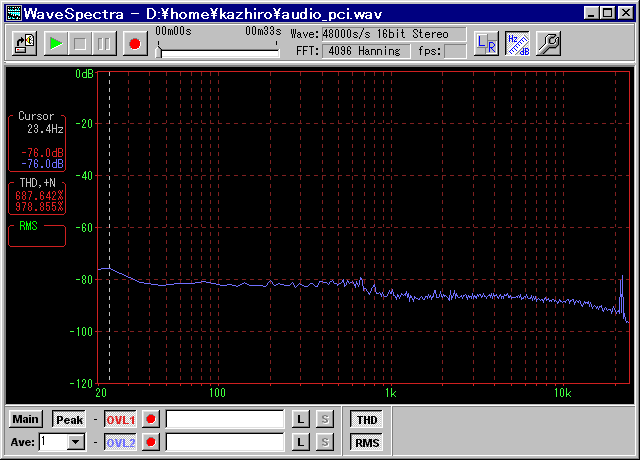Click the OVL1 red record dot
The image size is (640, 460).
click(x=151, y=419)
